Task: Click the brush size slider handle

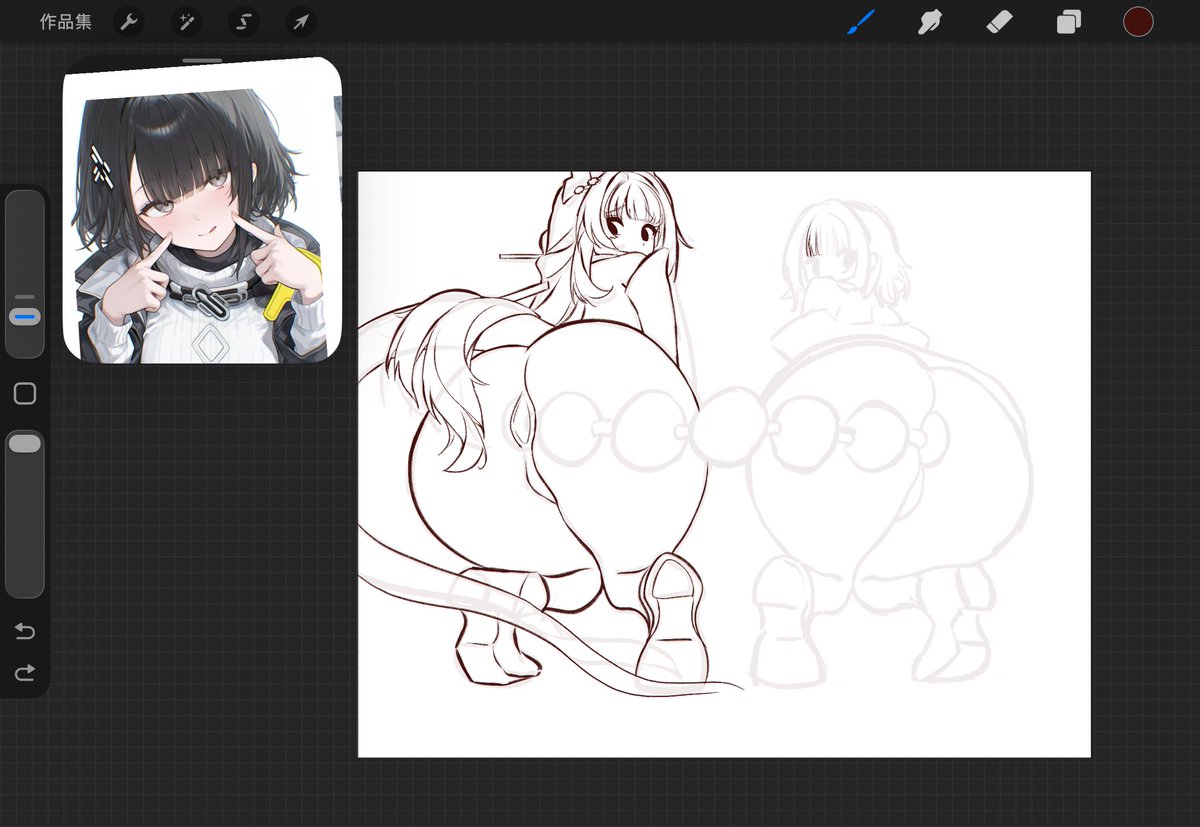Action: point(25,316)
